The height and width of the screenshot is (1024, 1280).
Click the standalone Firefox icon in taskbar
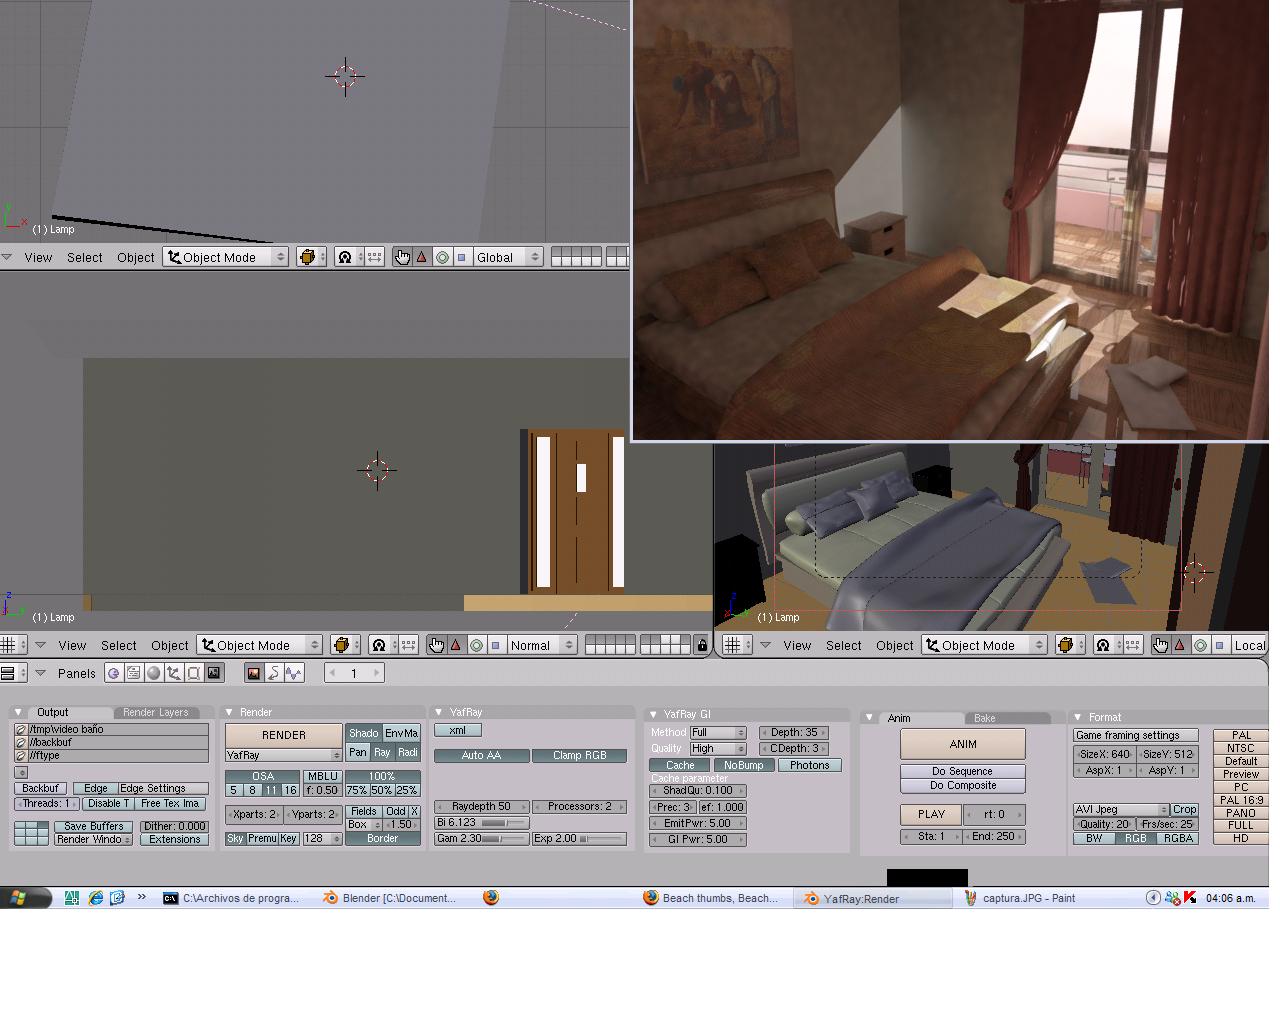[x=490, y=898]
